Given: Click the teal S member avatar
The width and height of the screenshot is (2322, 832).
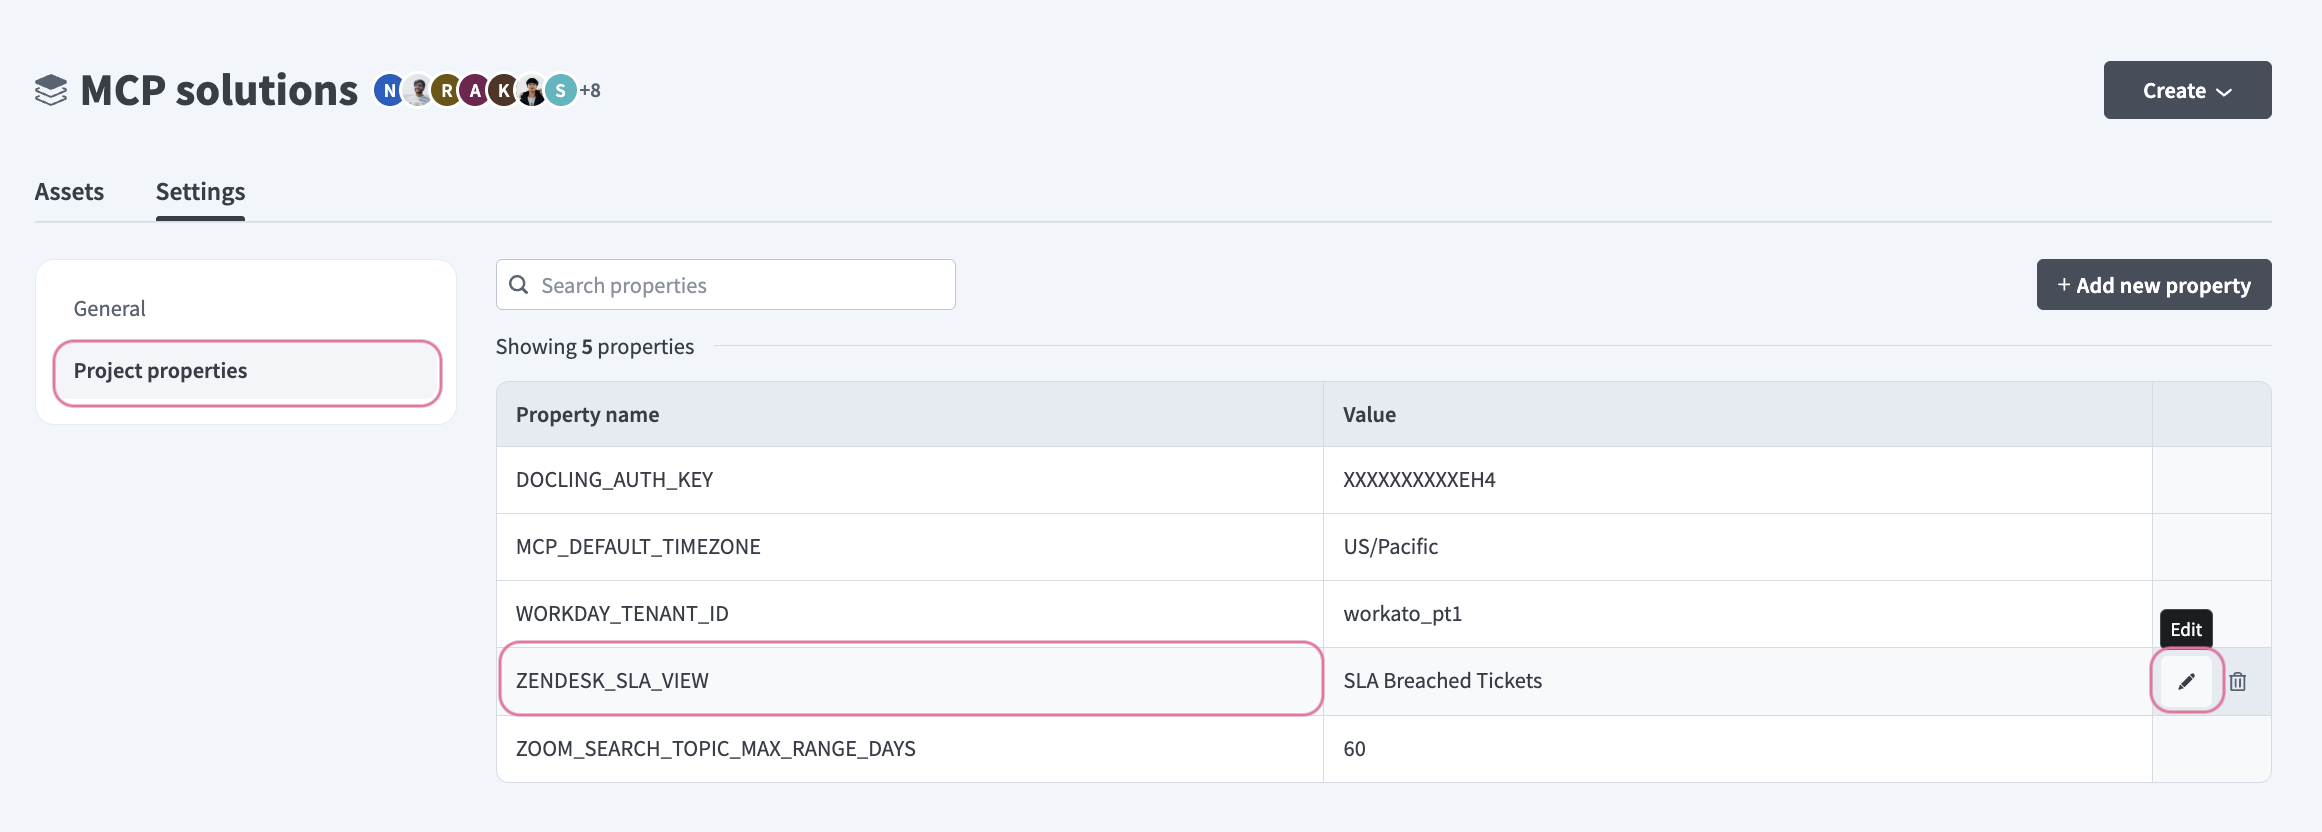Looking at the screenshot, I should click(x=561, y=90).
